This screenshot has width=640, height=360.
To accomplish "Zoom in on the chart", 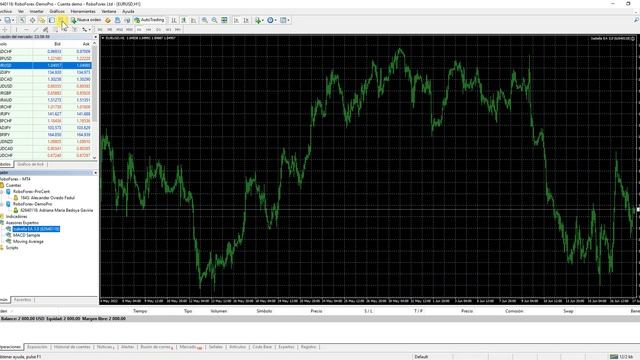I will [204, 20].
